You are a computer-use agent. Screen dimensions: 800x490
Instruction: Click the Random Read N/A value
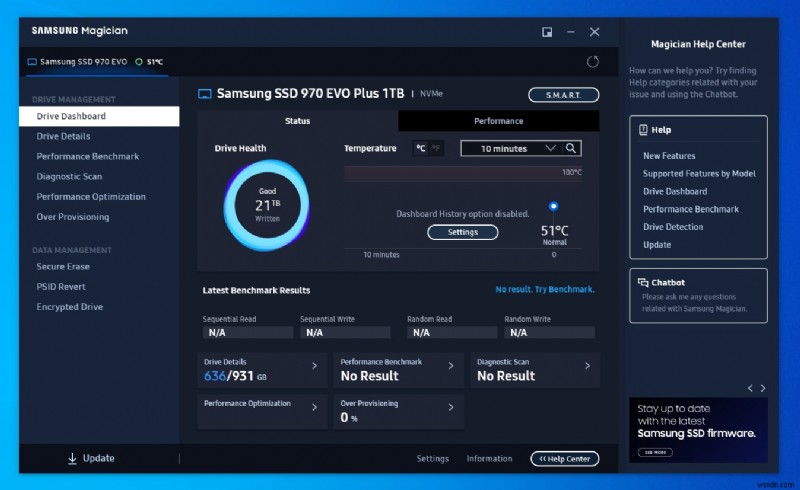pos(452,333)
